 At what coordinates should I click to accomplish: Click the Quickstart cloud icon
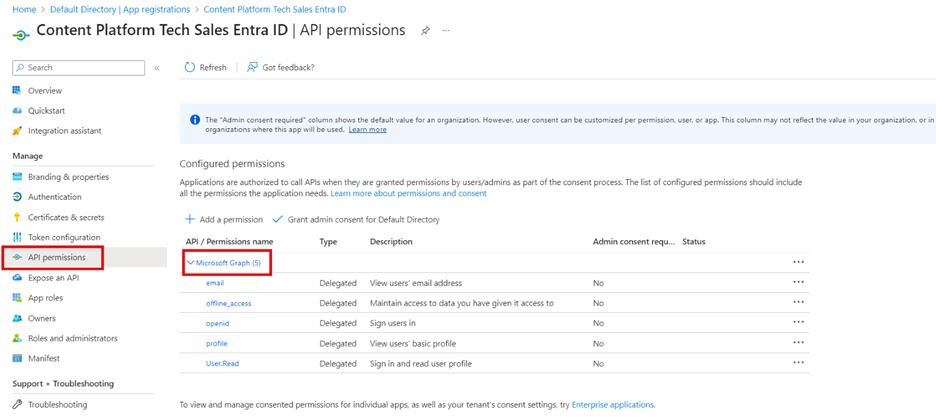pos(17,111)
